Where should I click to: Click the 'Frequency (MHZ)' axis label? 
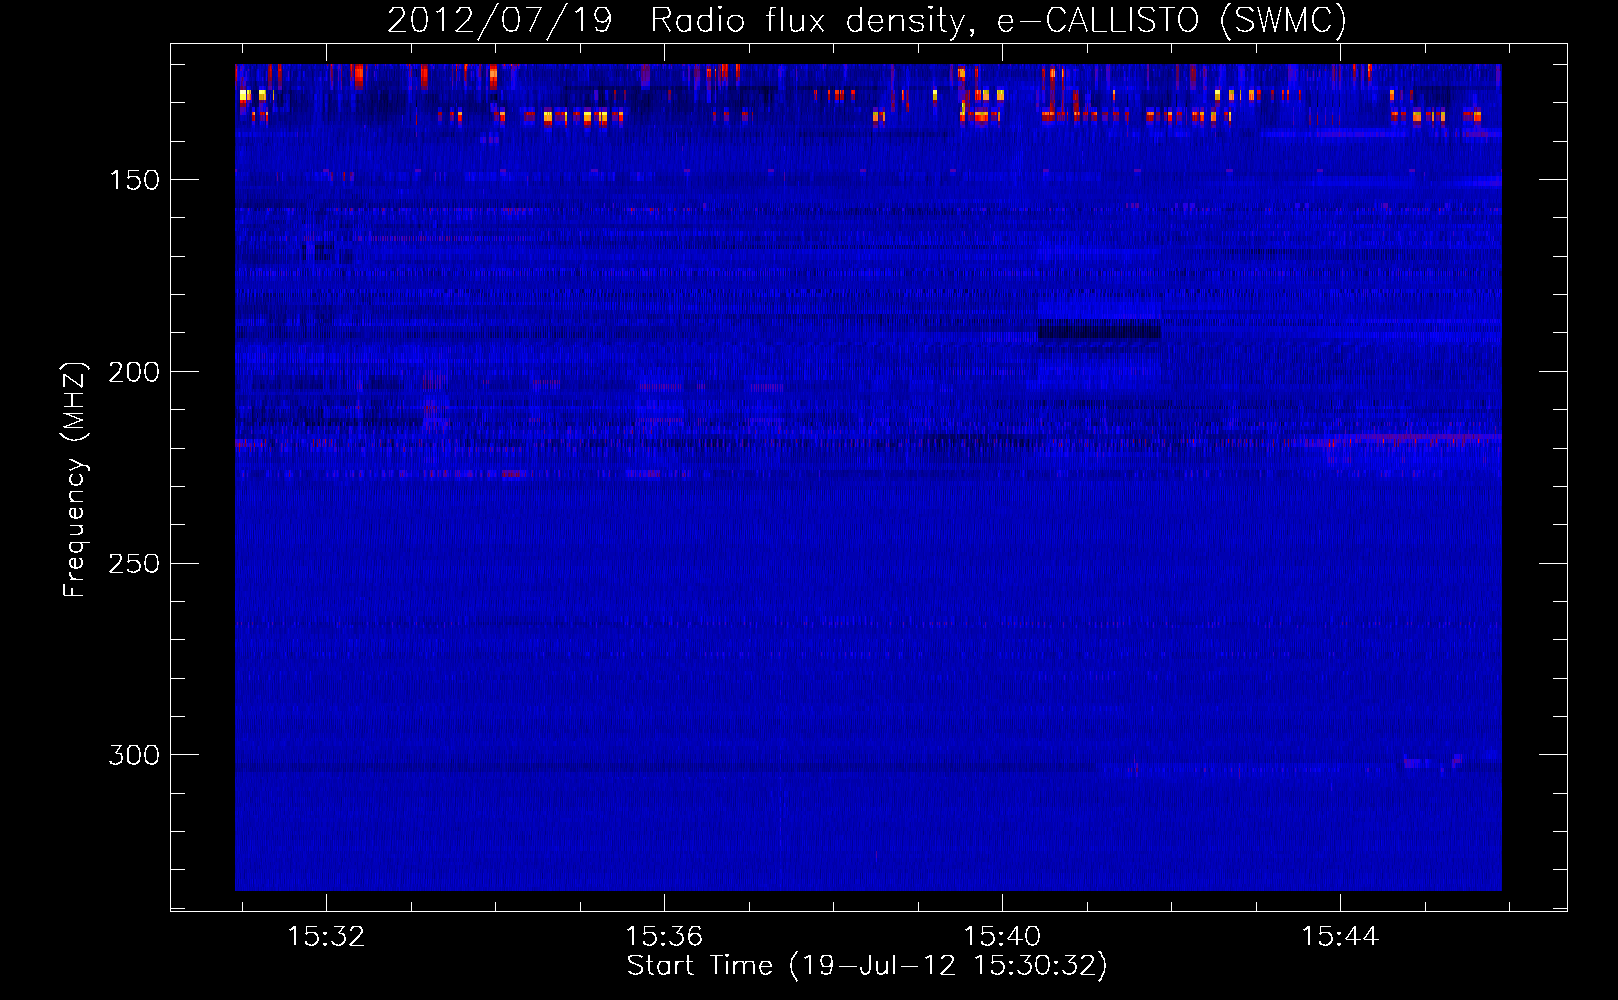[x=75, y=479]
